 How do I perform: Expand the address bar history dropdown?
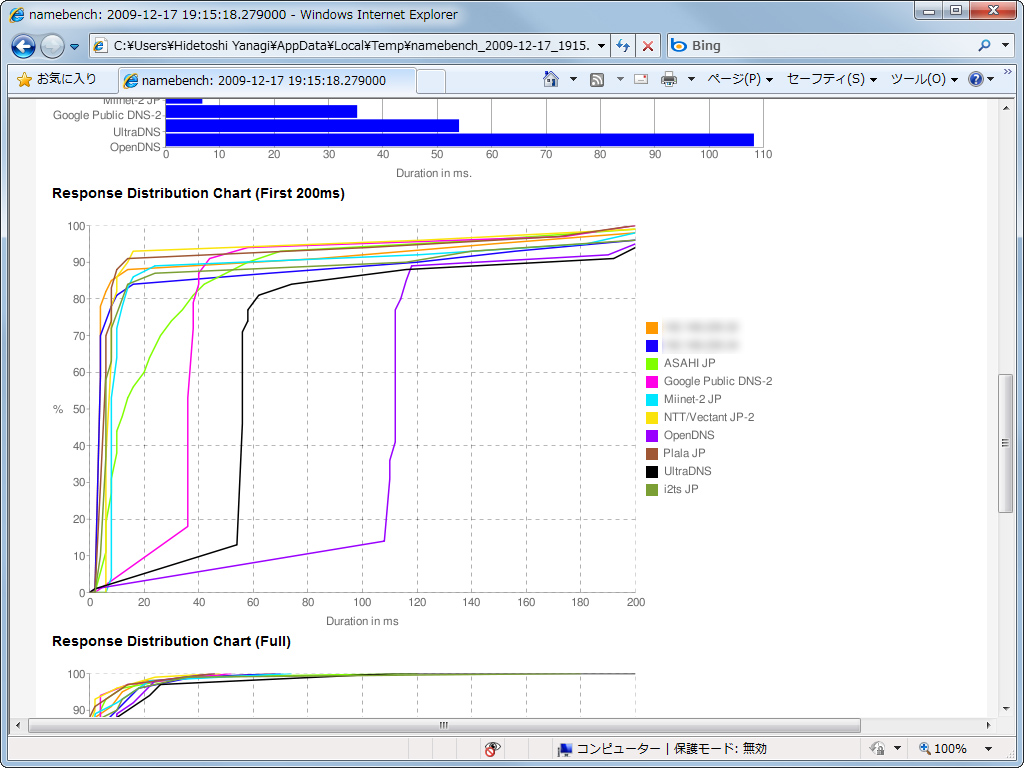tap(601, 46)
